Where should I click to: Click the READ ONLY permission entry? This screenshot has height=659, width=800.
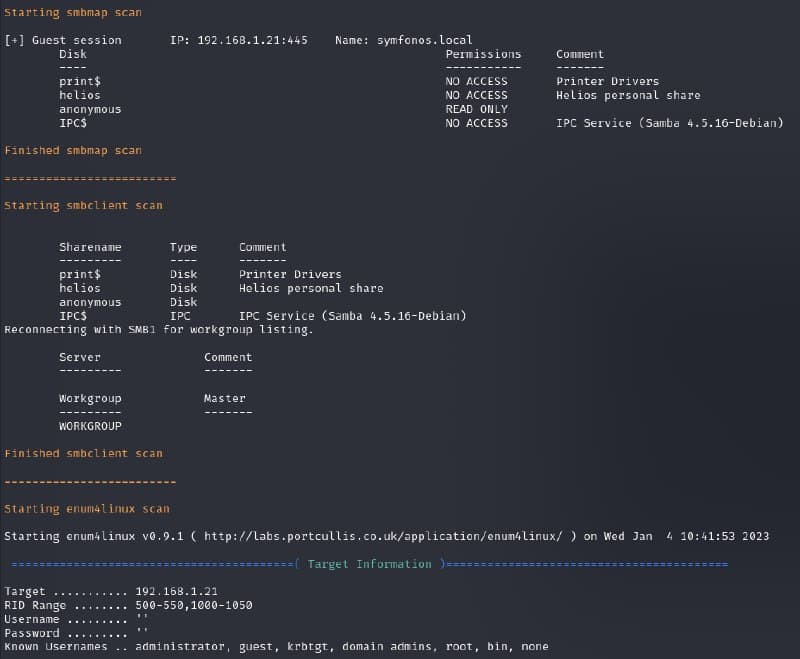pos(477,109)
